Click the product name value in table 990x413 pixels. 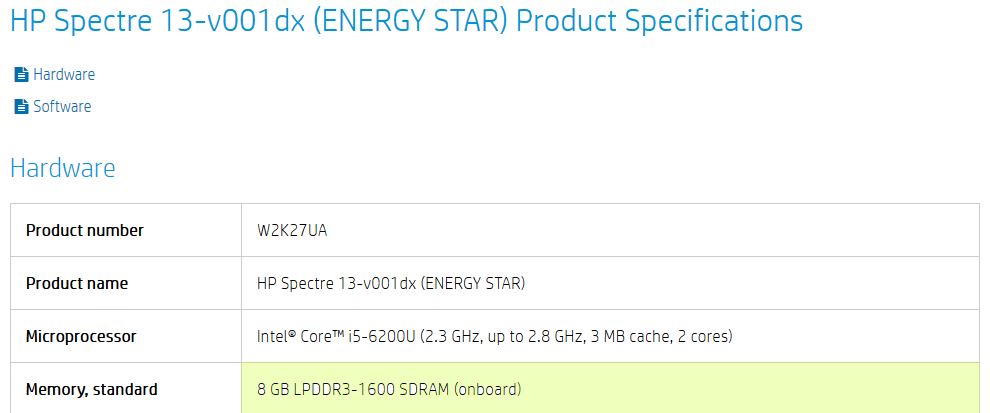391,283
